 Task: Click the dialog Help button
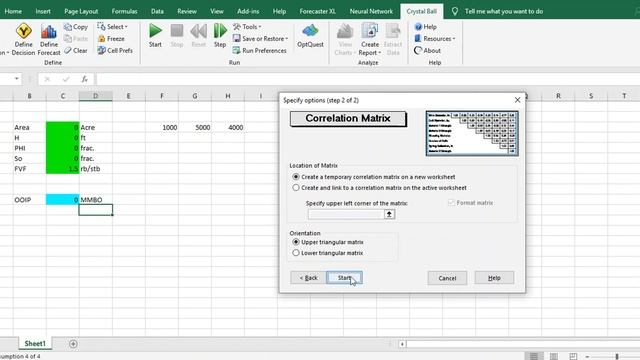494,278
